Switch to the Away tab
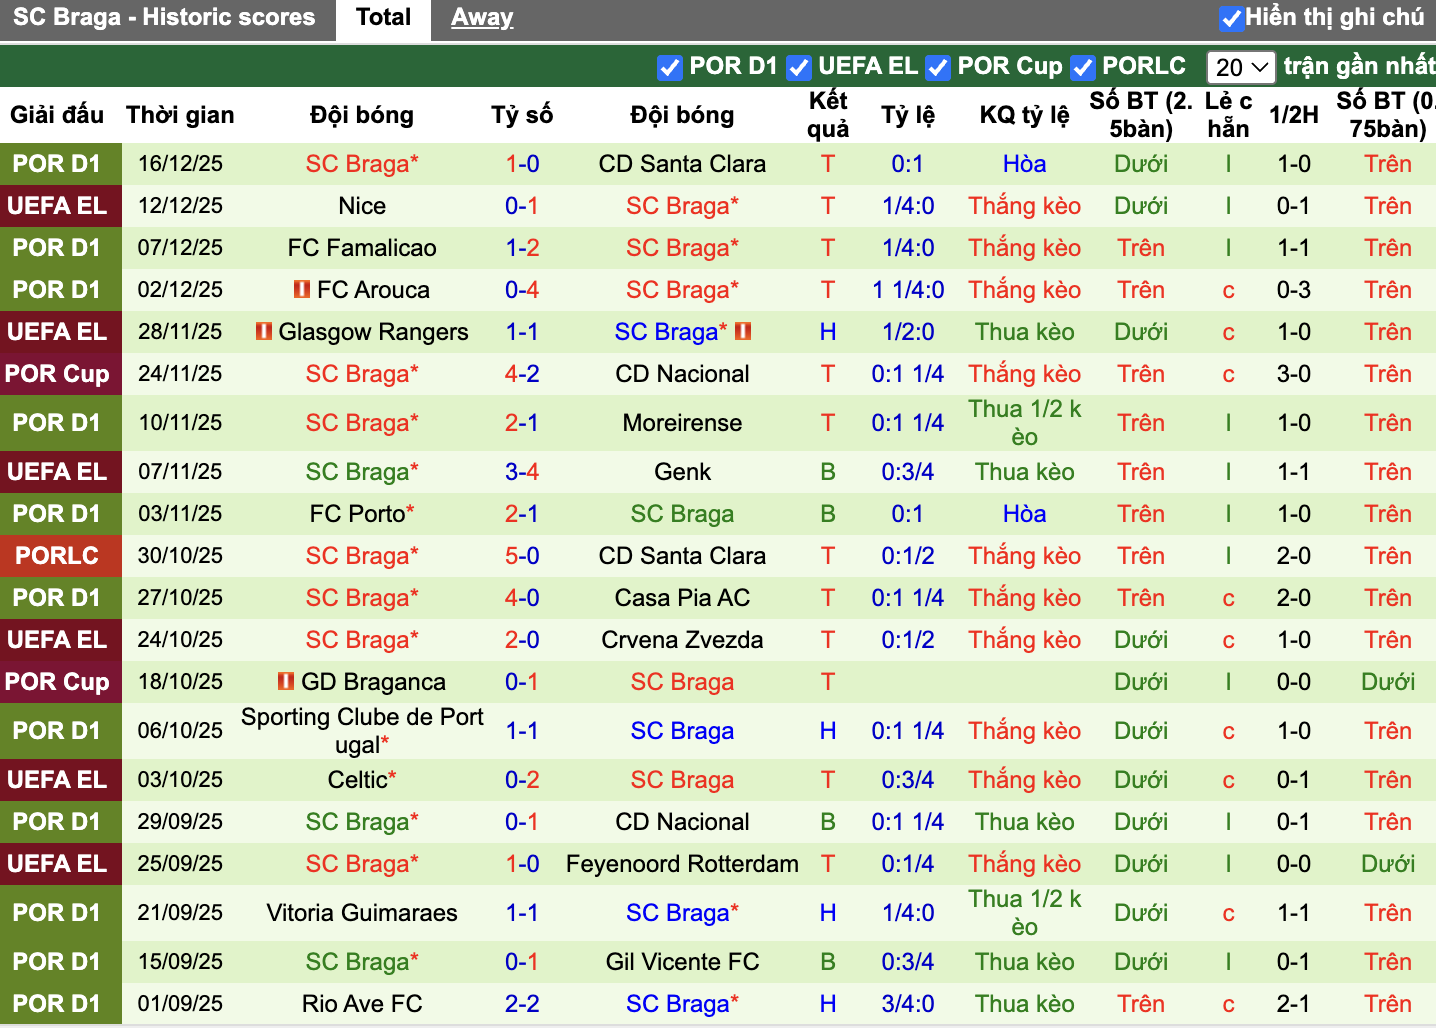This screenshot has height=1034, width=1436. 482,18
